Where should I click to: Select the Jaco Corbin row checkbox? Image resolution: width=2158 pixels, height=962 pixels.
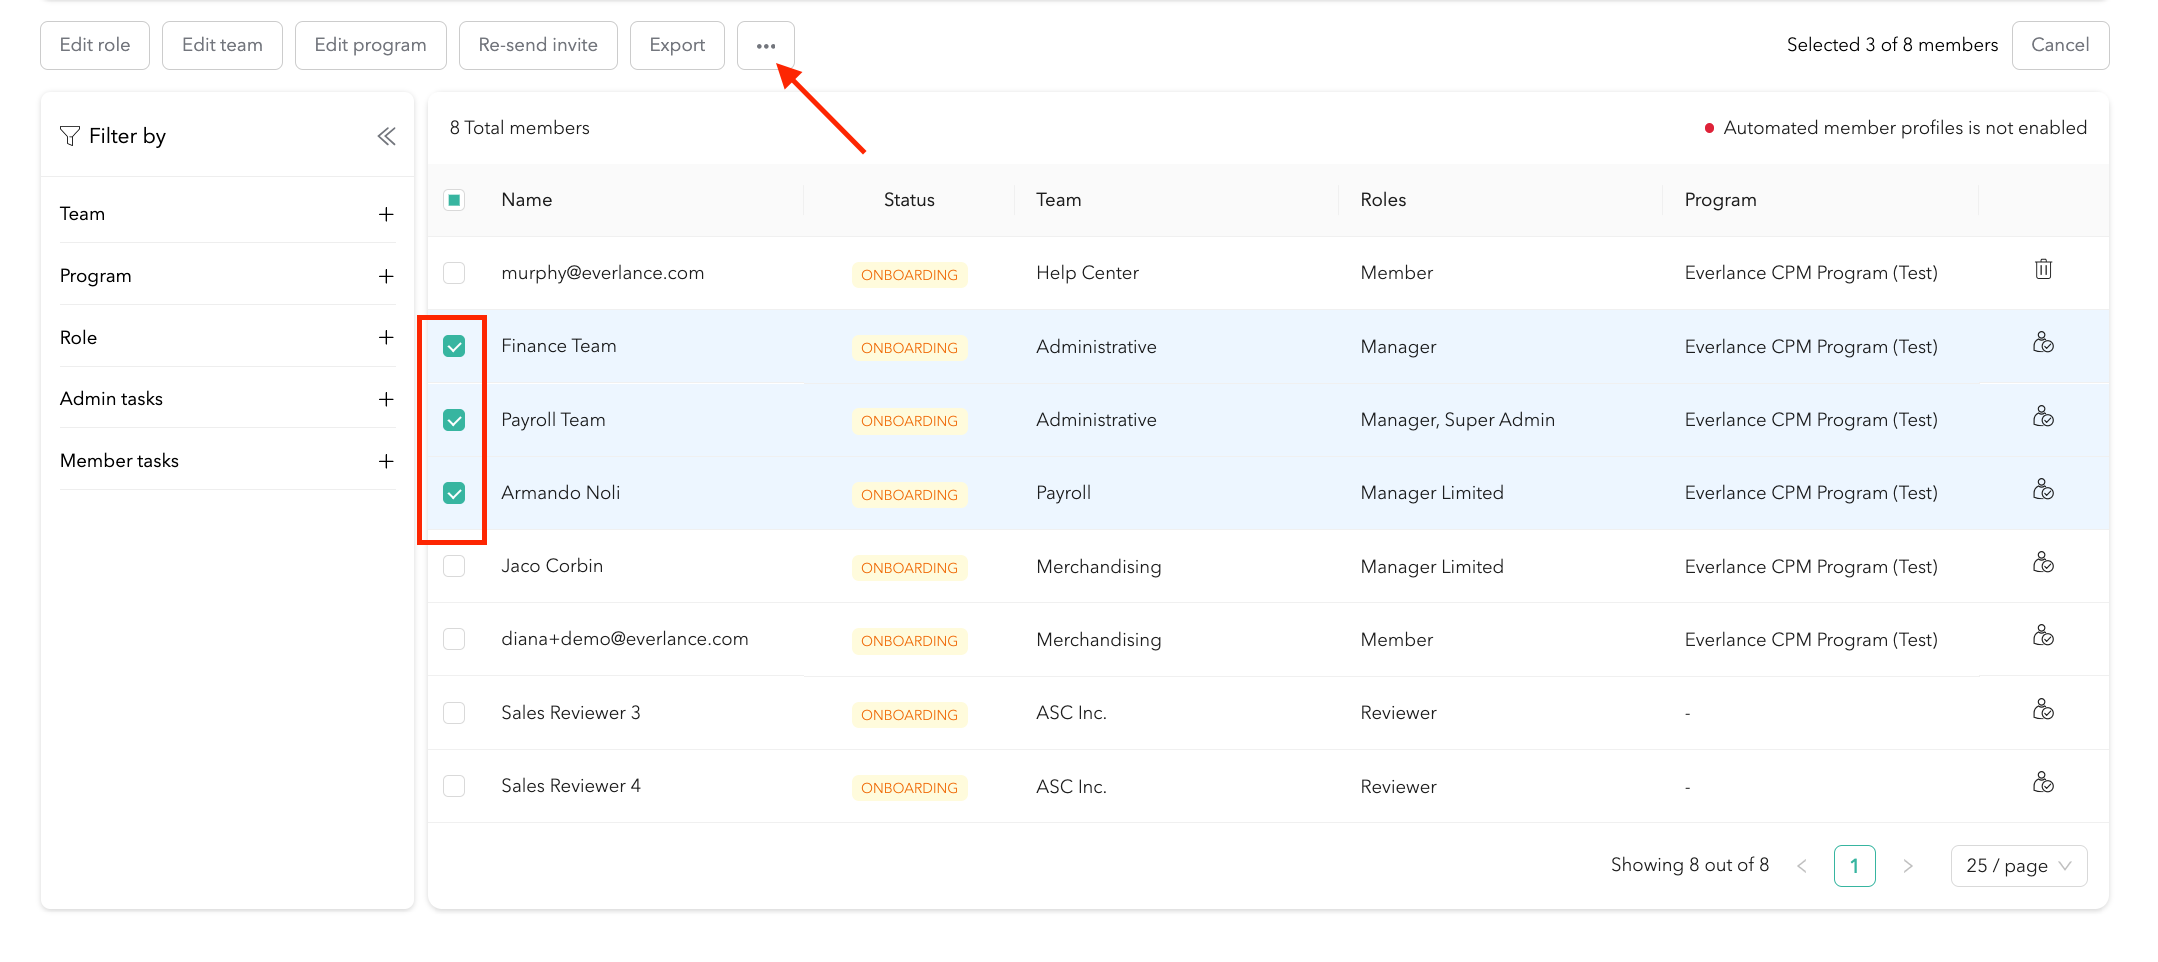[454, 566]
